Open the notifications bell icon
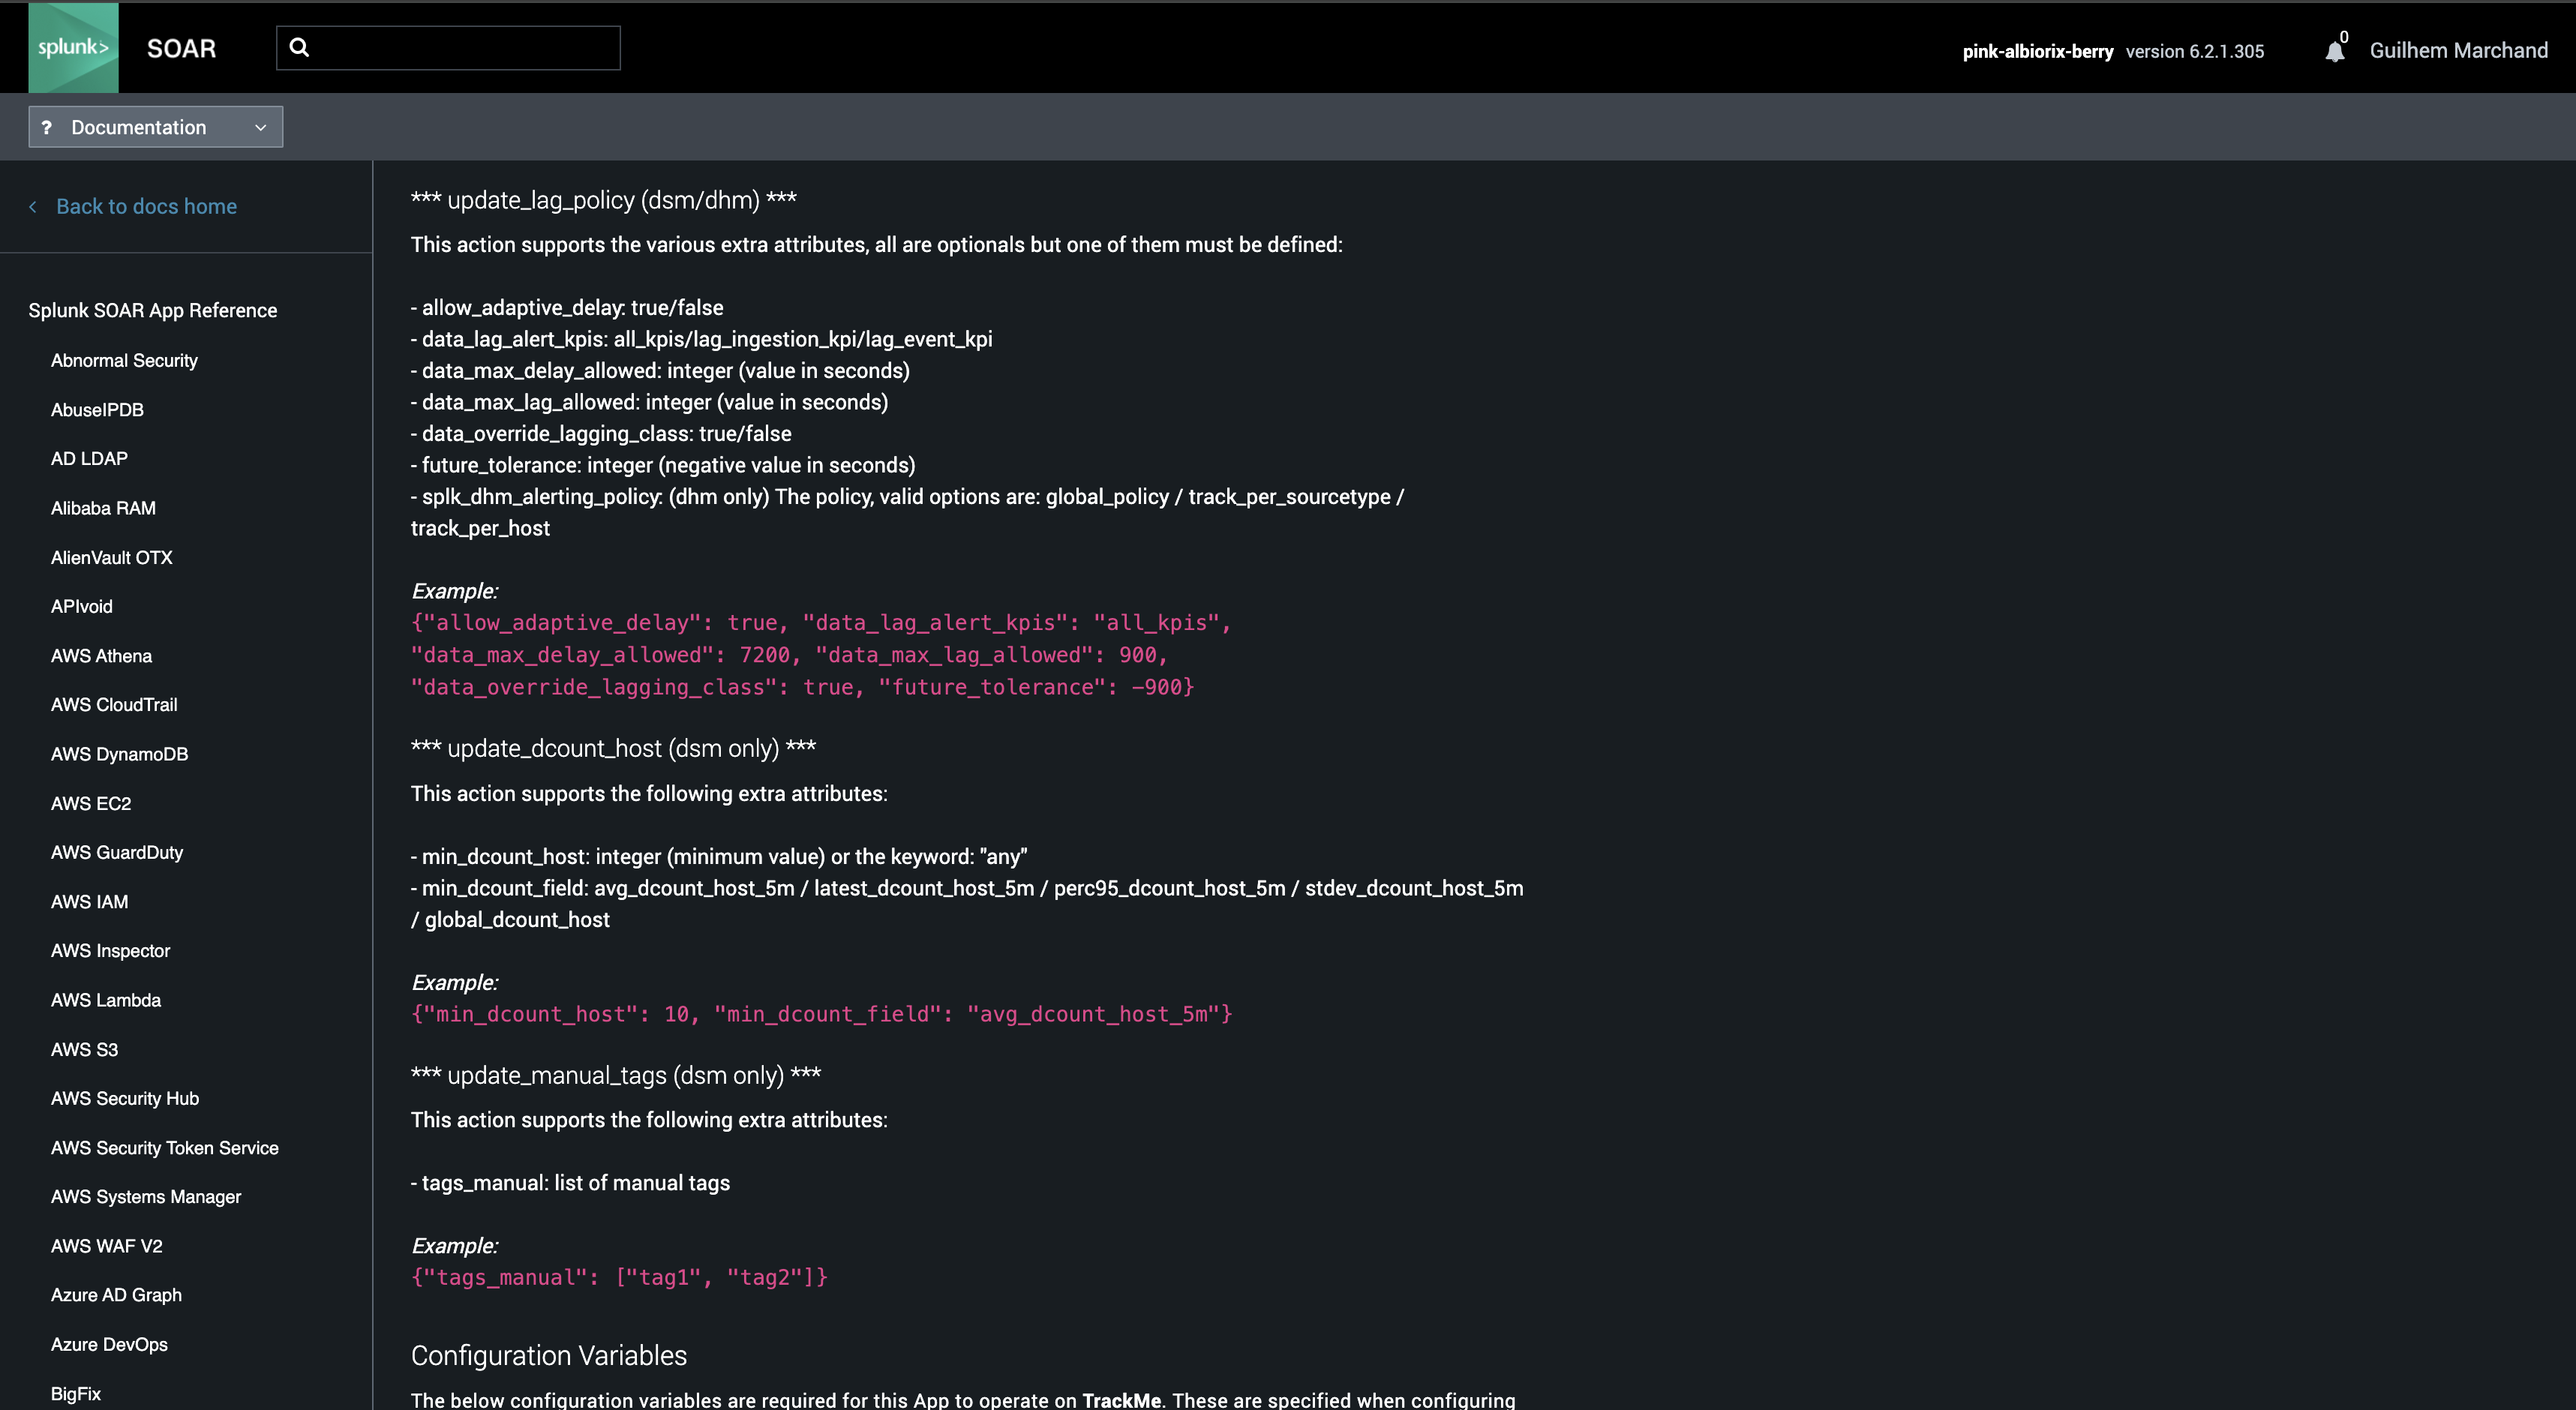The height and width of the screenshot is (1410, 2576). pos(2334,51)
